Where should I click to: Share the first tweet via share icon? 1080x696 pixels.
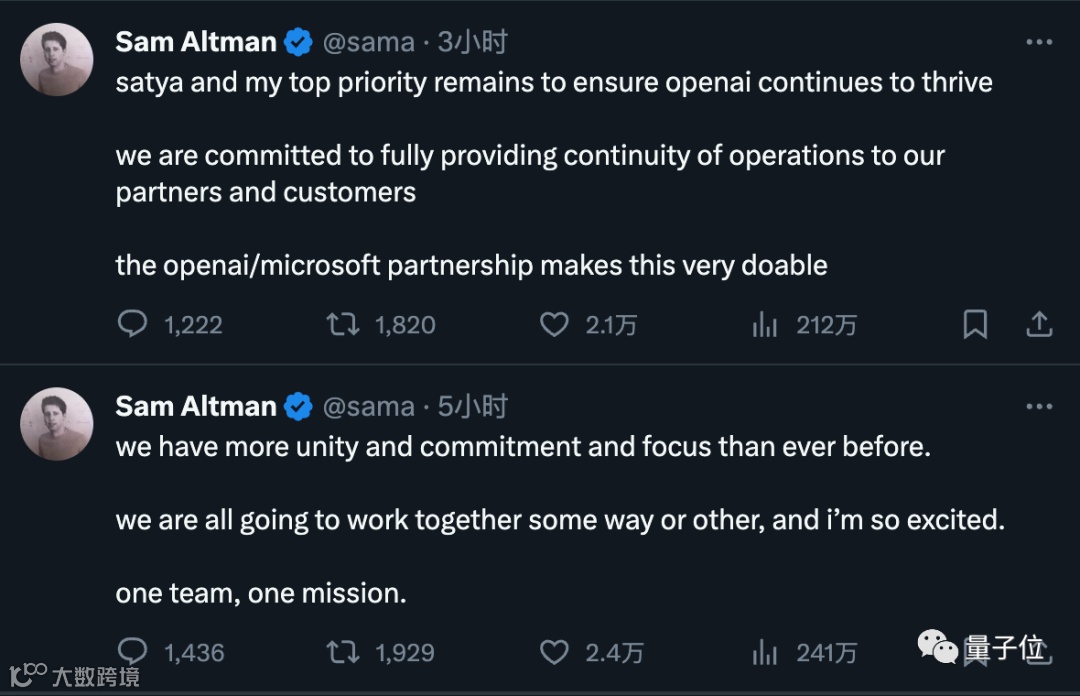pos(1039,324)
